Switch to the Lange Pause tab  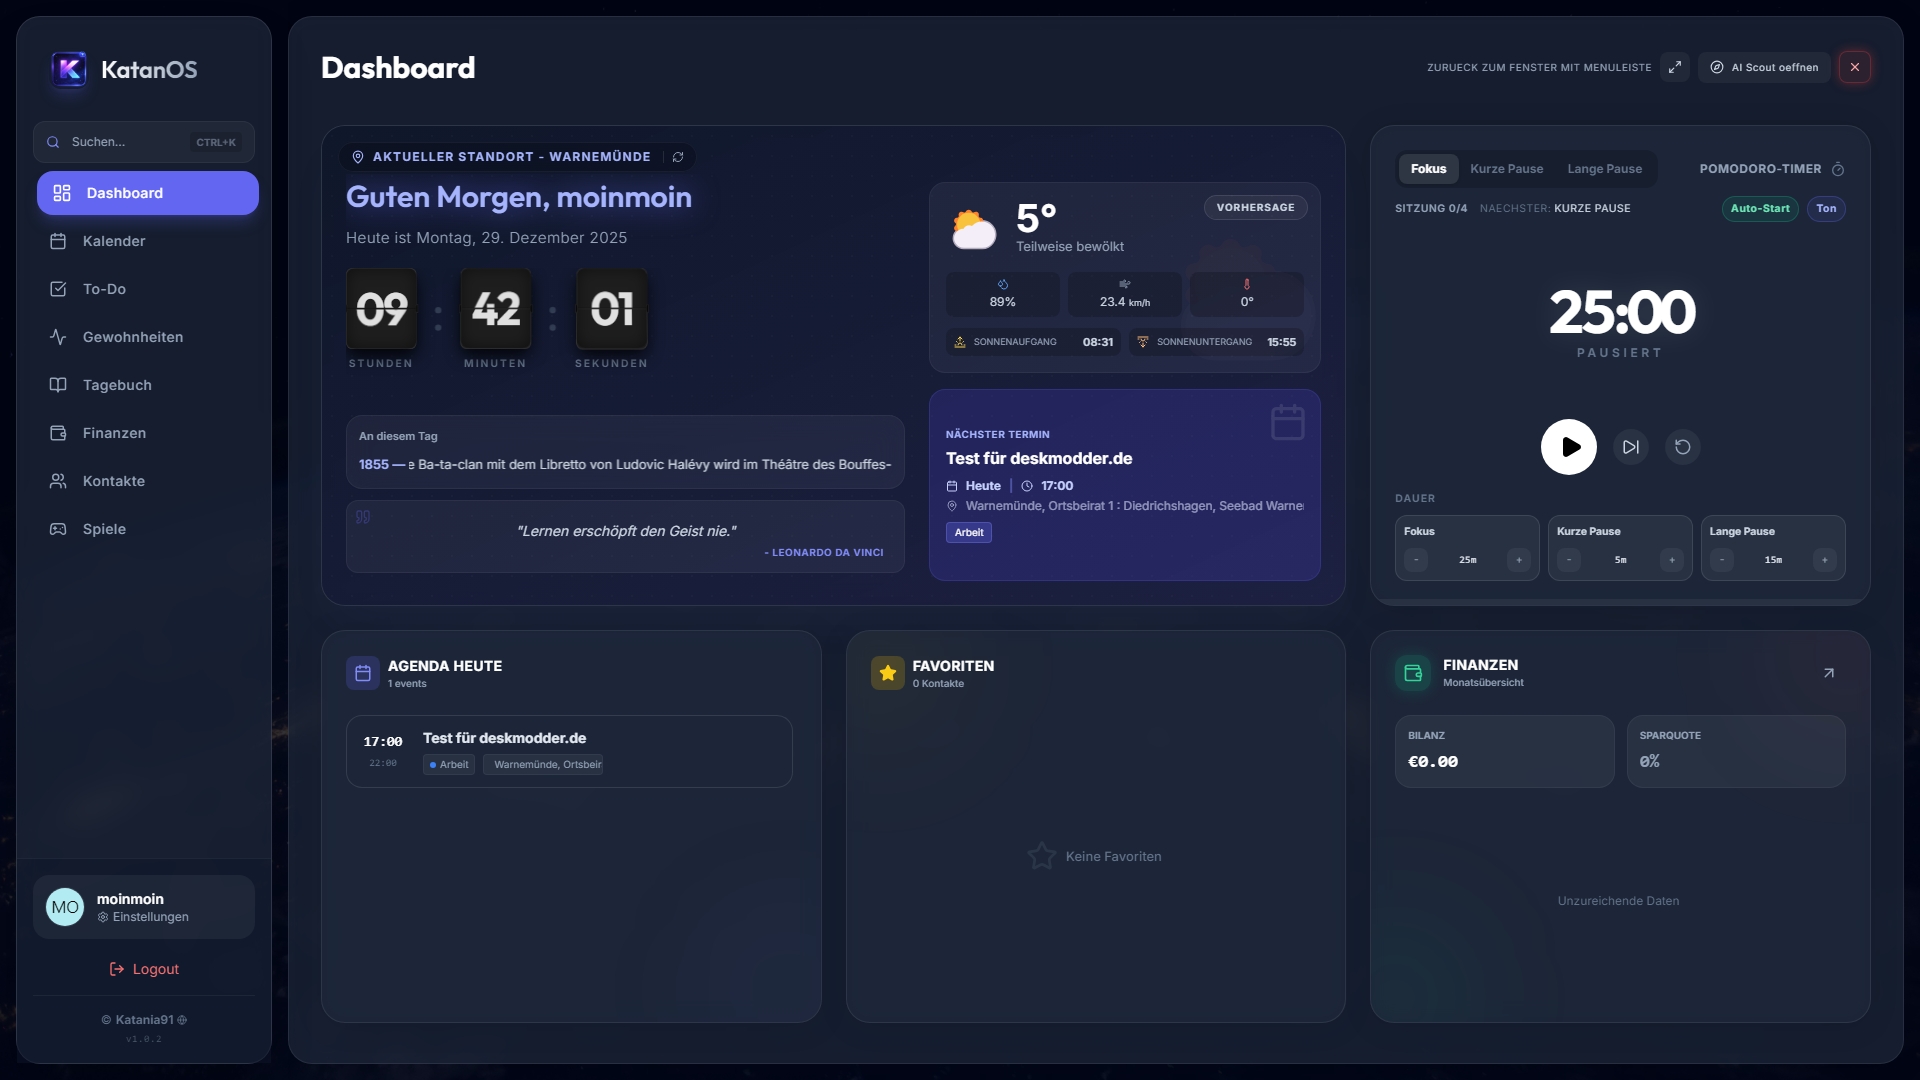[x=1604, y=169]
